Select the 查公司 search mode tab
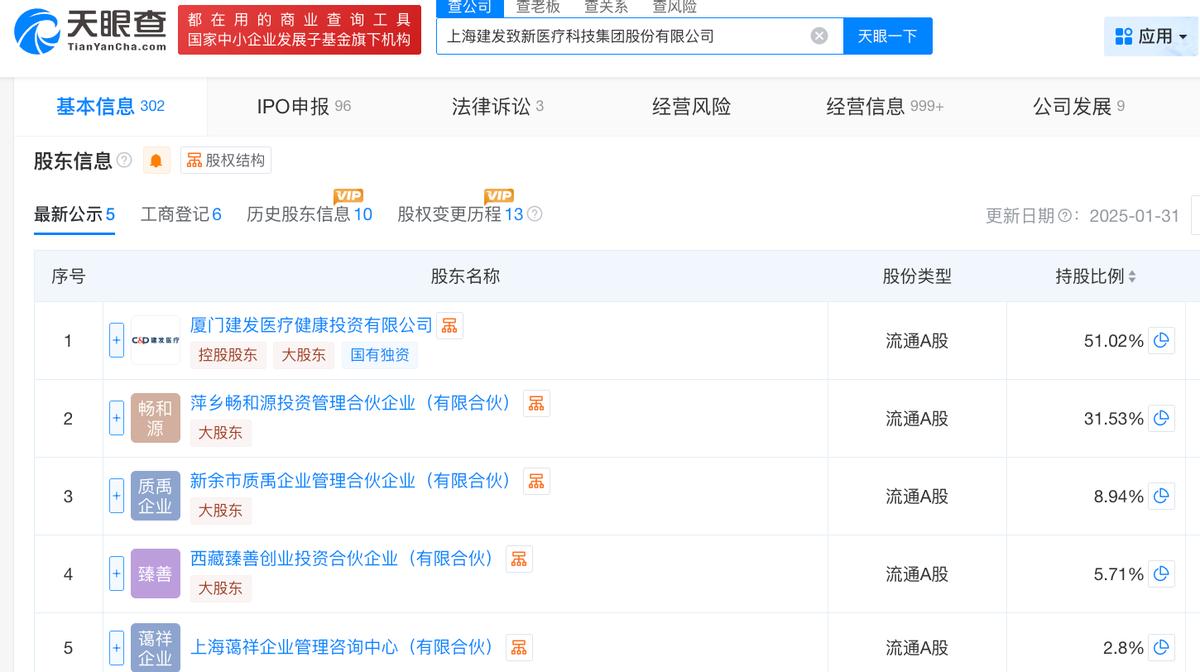The image size is (1200, 672). [469, 7]
